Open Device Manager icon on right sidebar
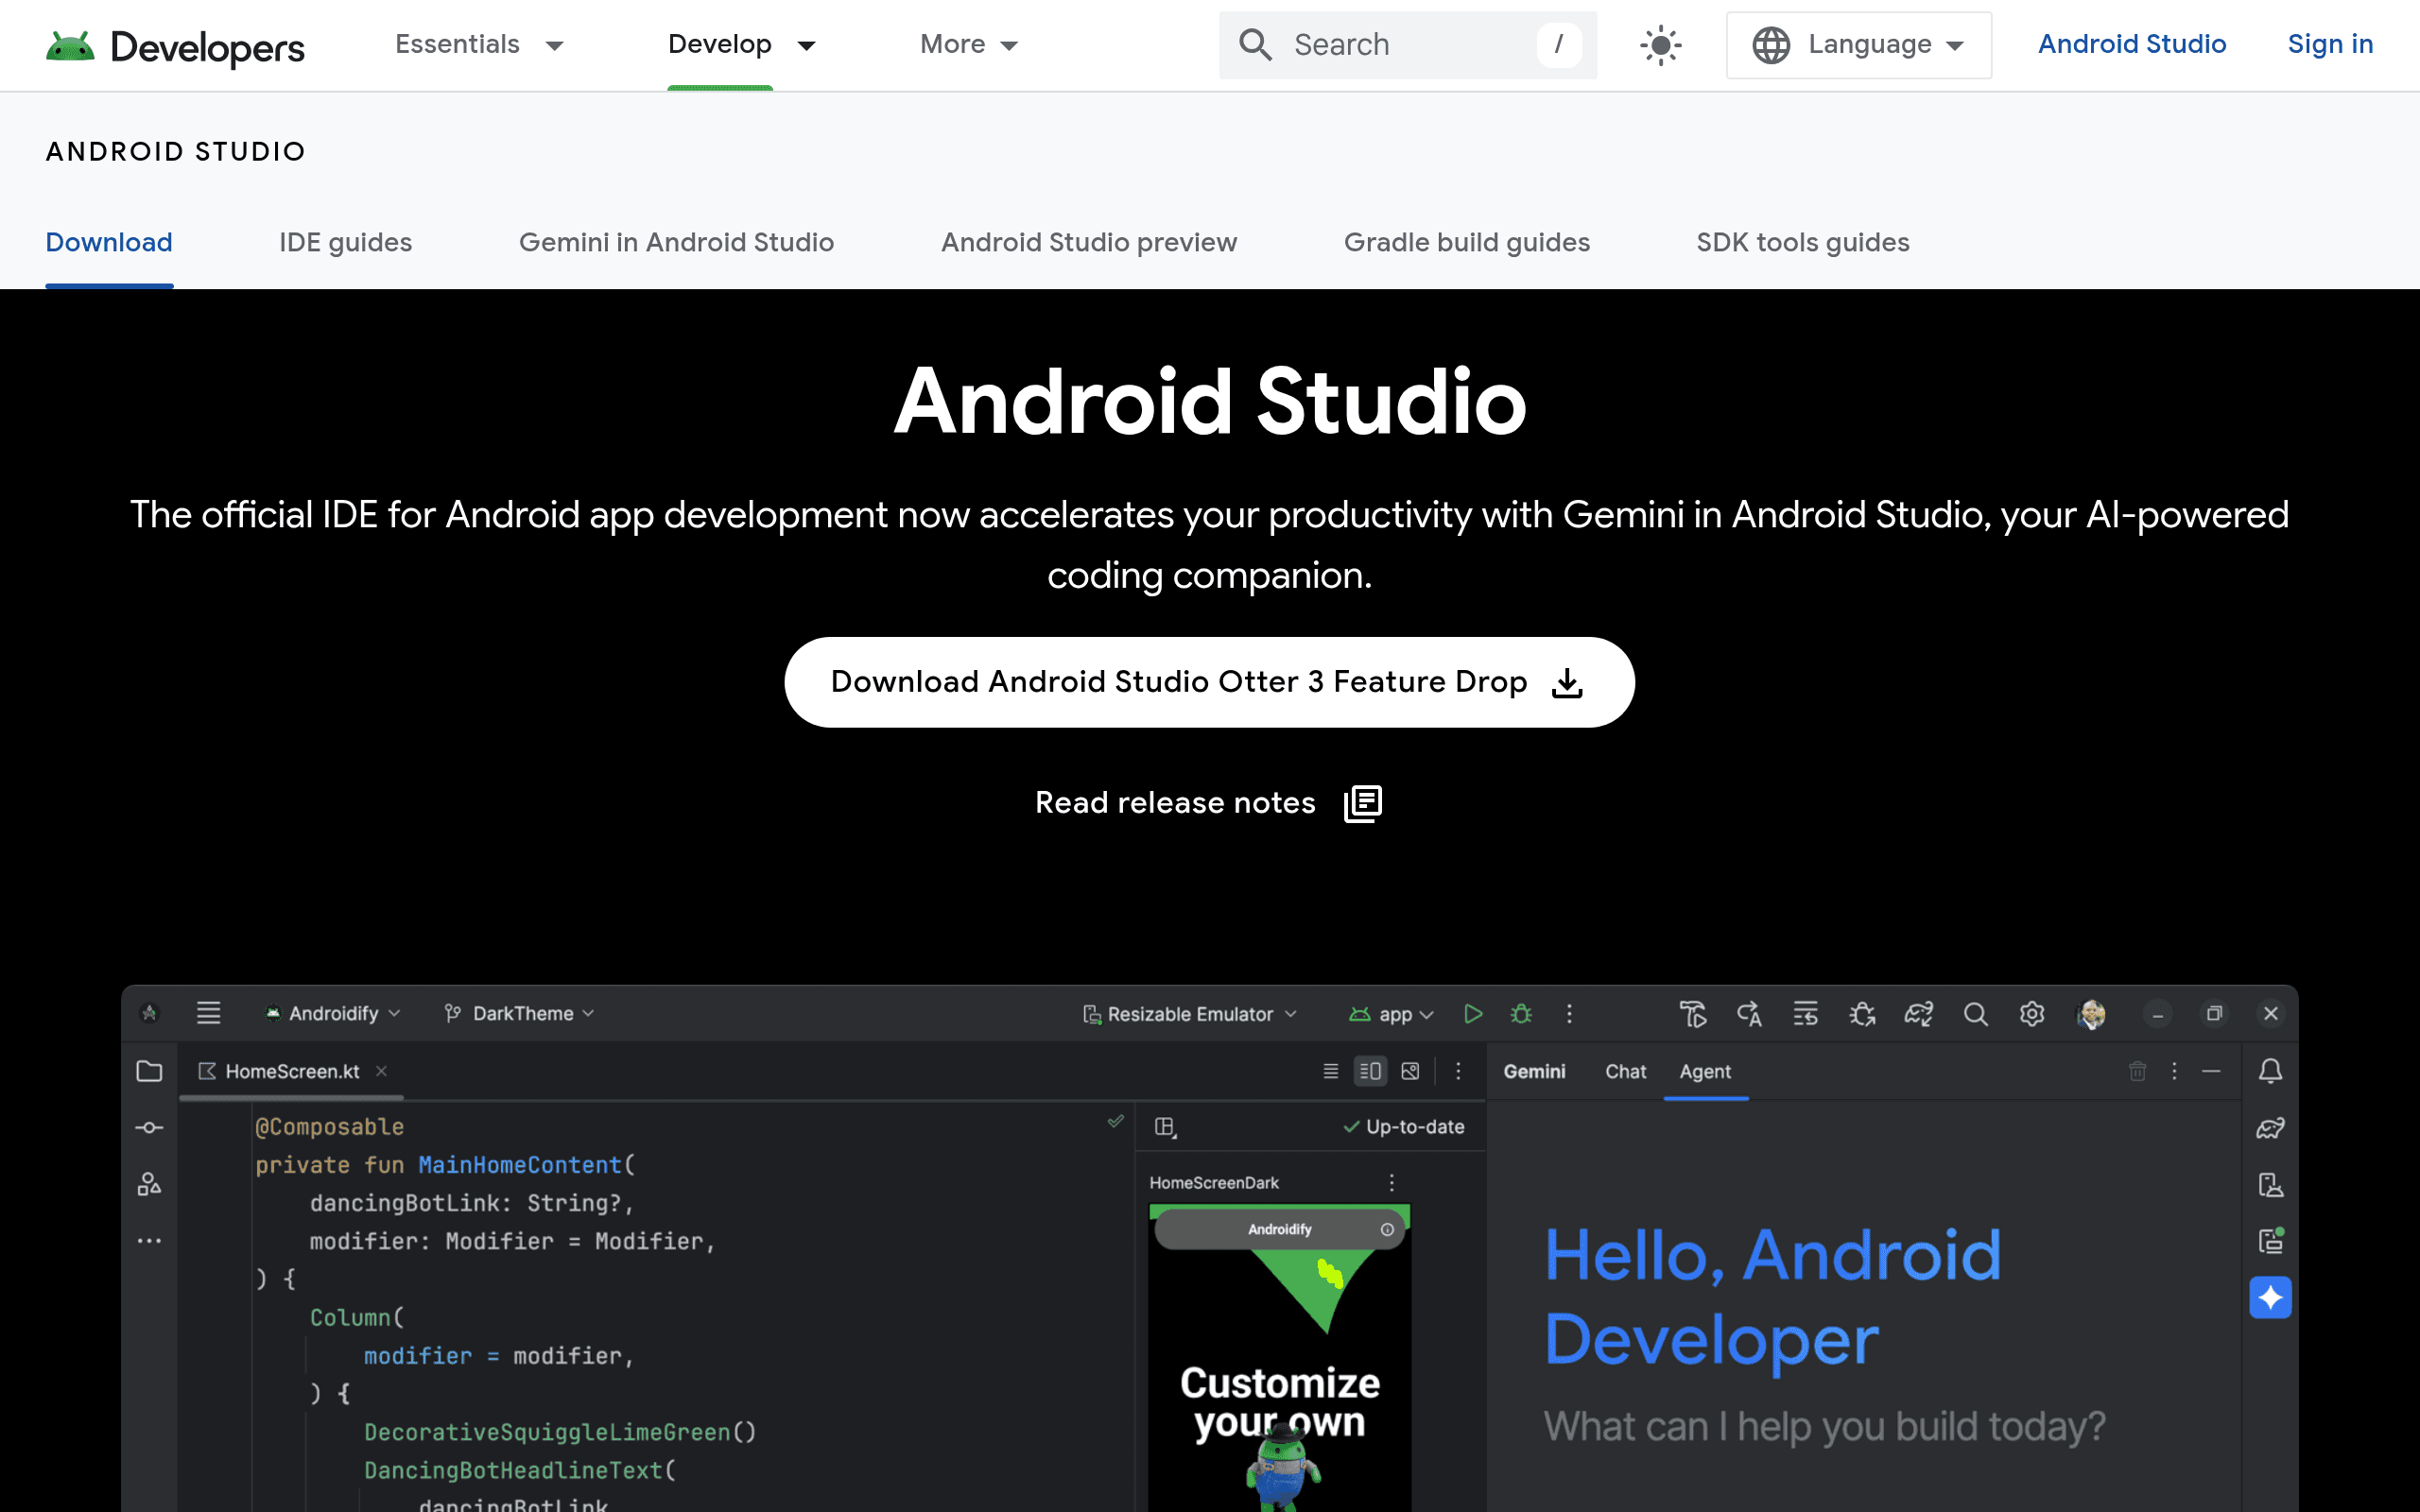2420x1512 pixels. tap(2270, 1185)
